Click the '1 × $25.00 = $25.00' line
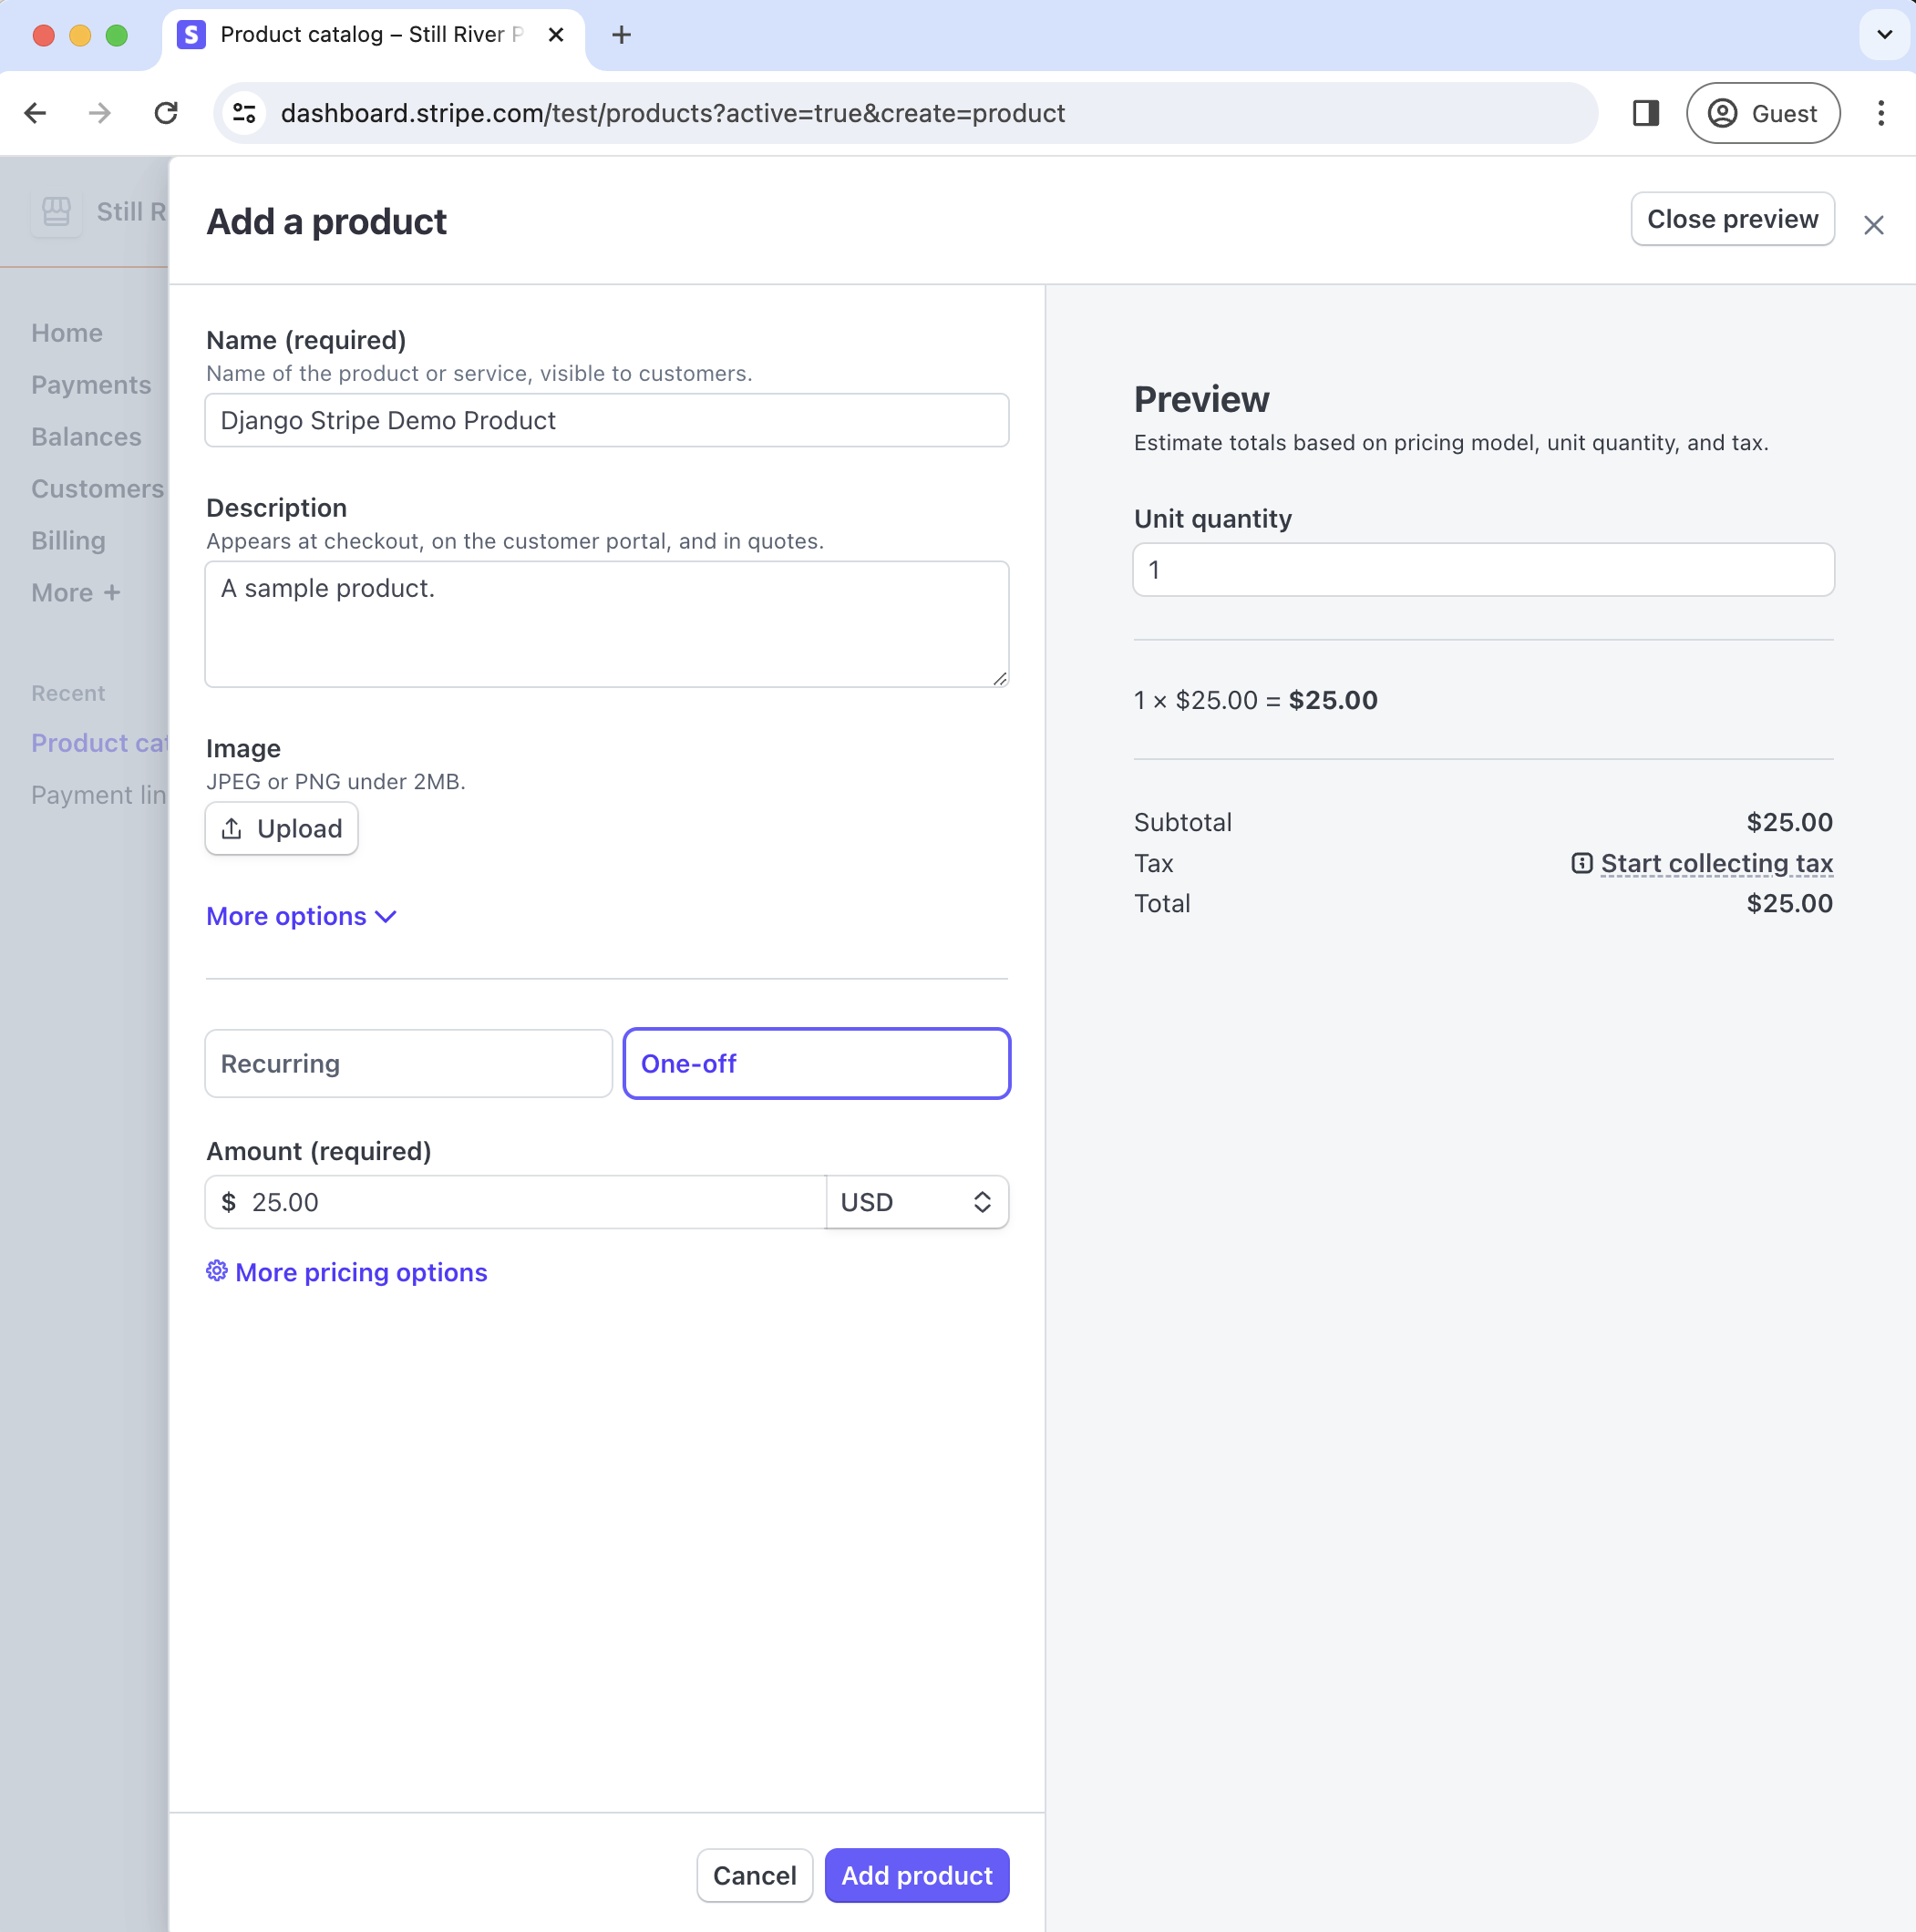Screen dimensions: 1916x1932 coord(1255,700)
